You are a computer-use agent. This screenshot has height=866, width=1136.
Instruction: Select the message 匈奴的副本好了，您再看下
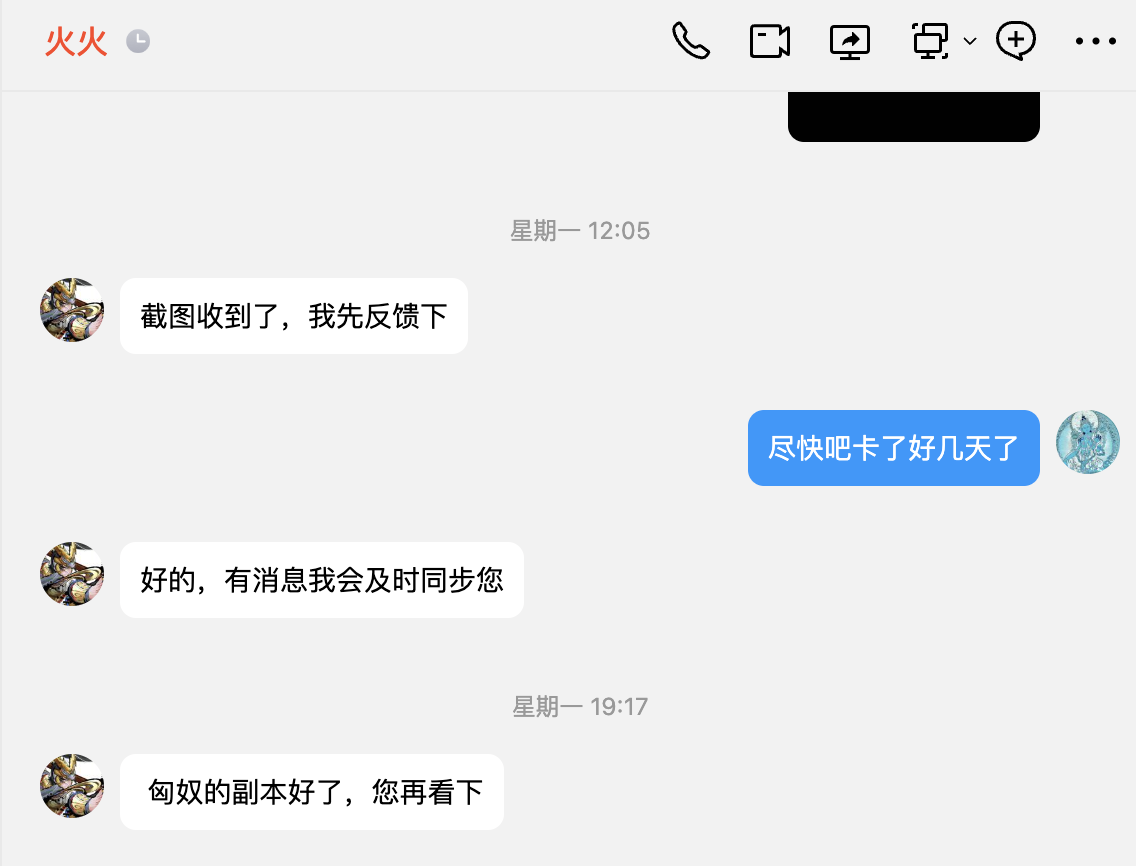pos(312,791)
